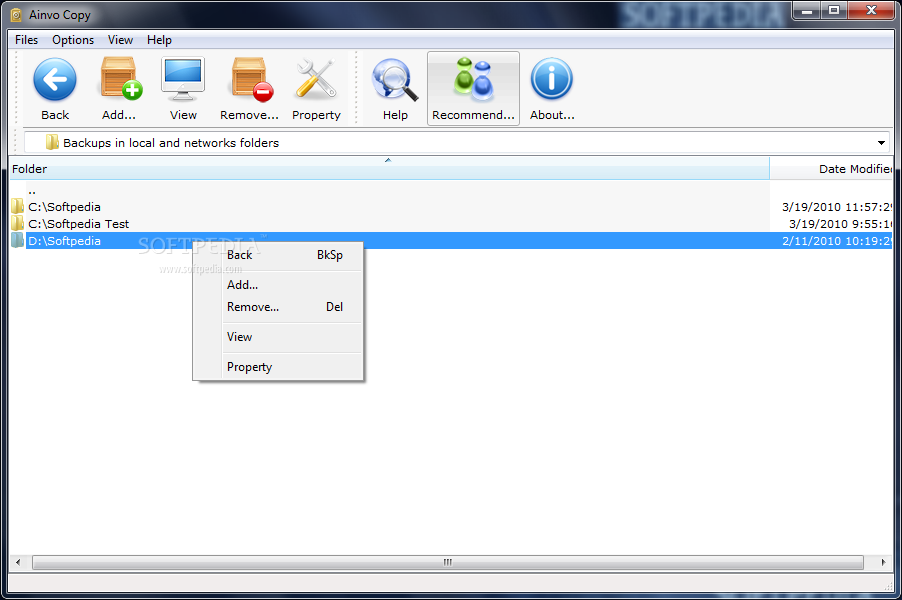
Task: Click the C:\Softpedia Test folder icon
Action: click(x=17, y=223)
